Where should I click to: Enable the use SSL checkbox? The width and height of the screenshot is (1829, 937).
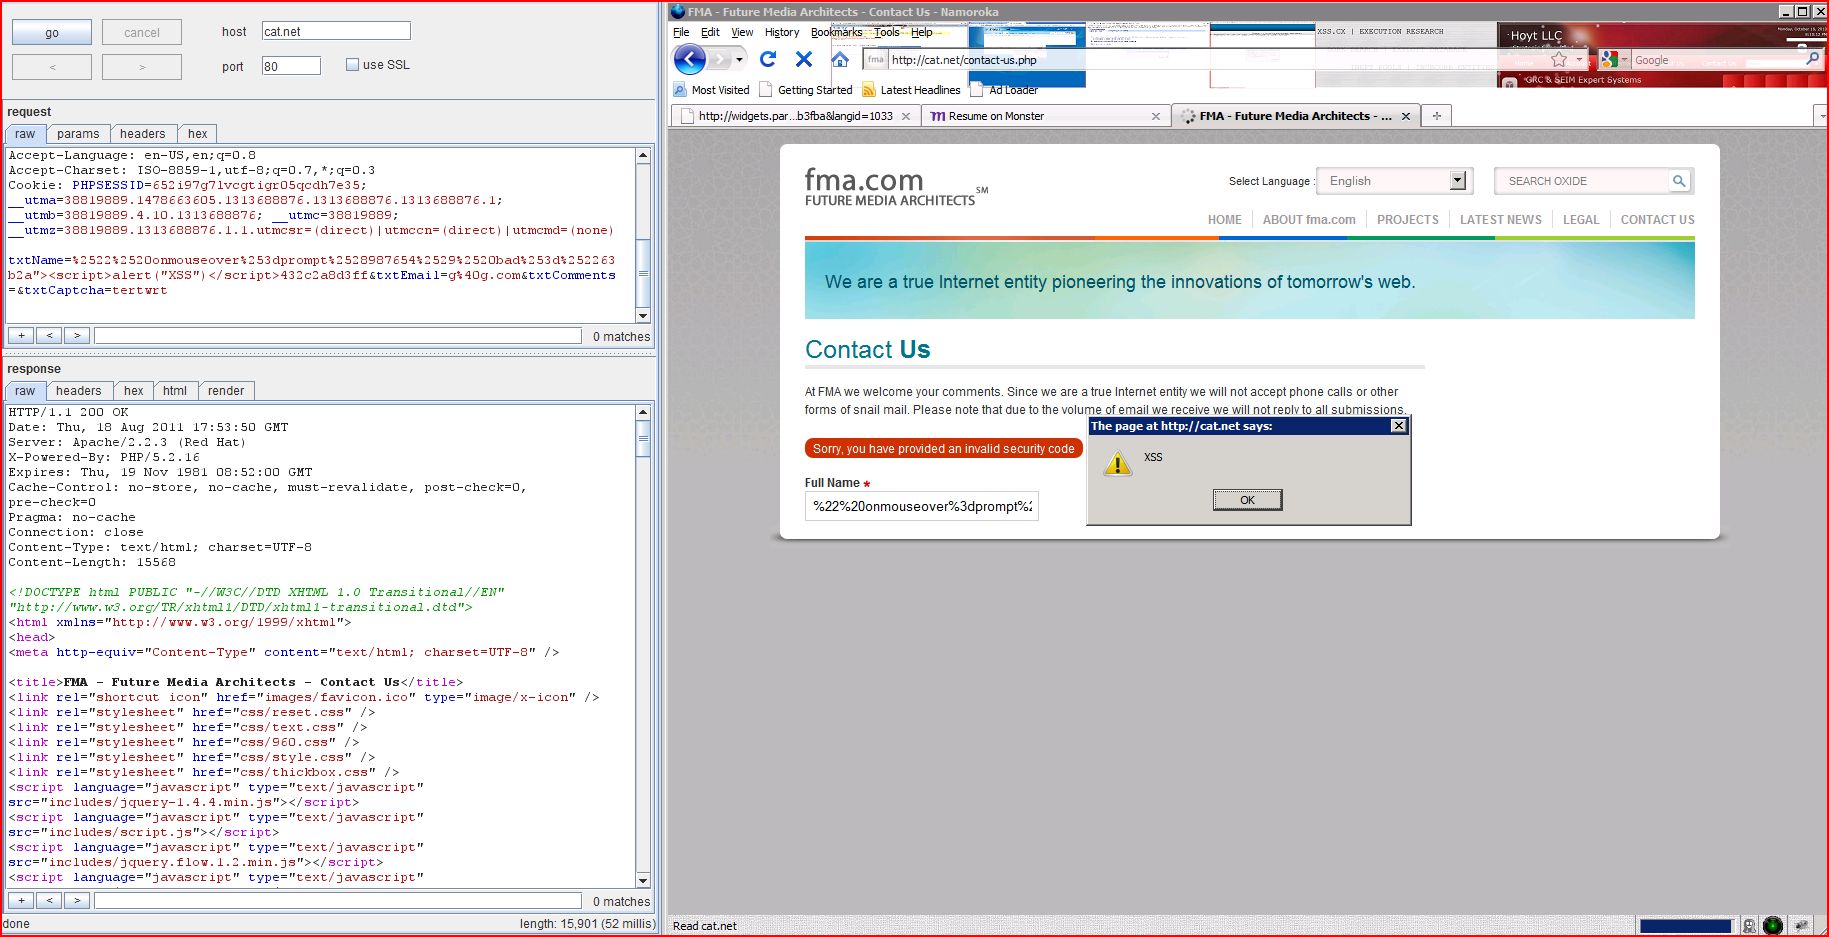tap(352, 65)
